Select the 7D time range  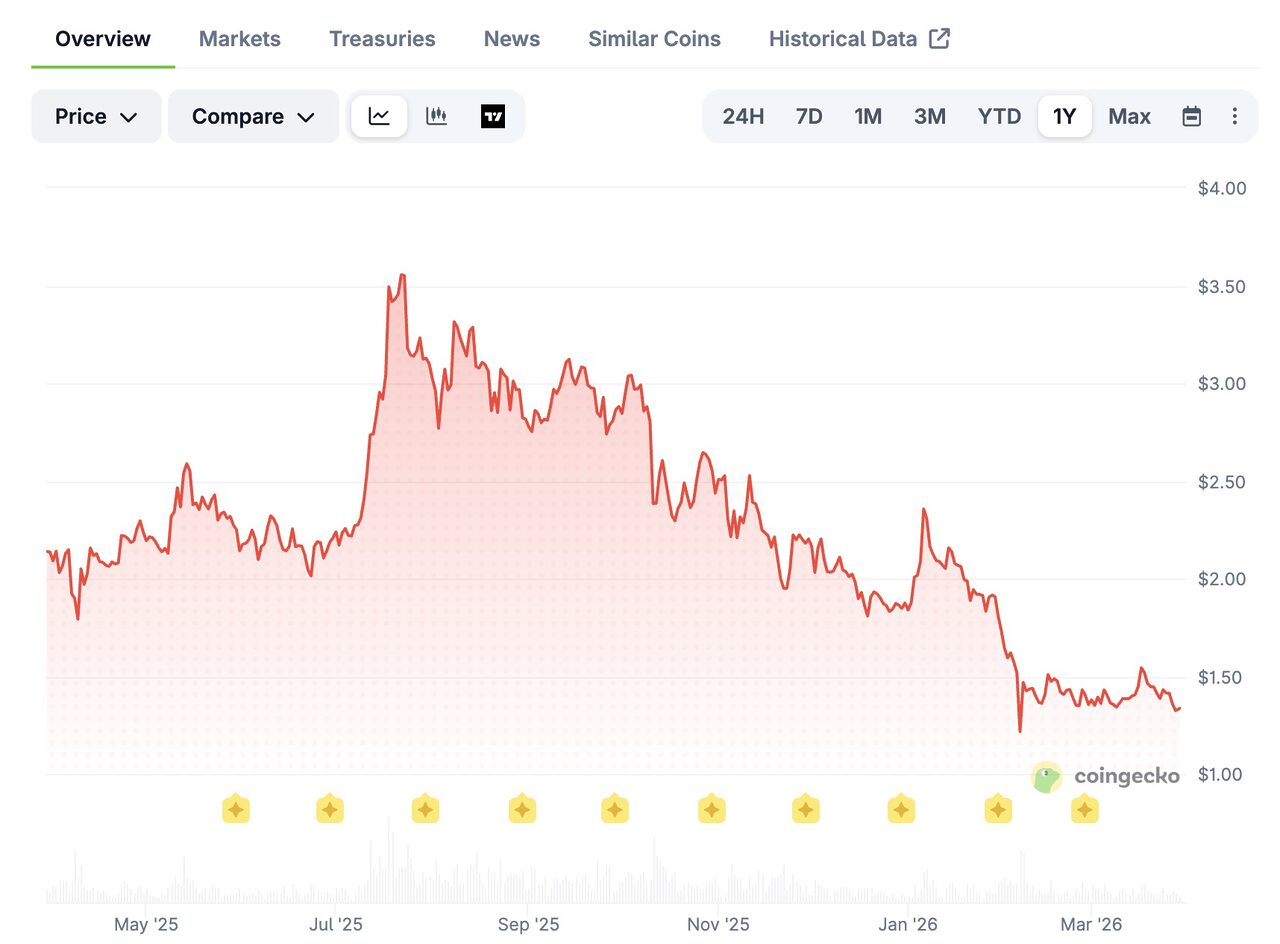click(809, 116)
